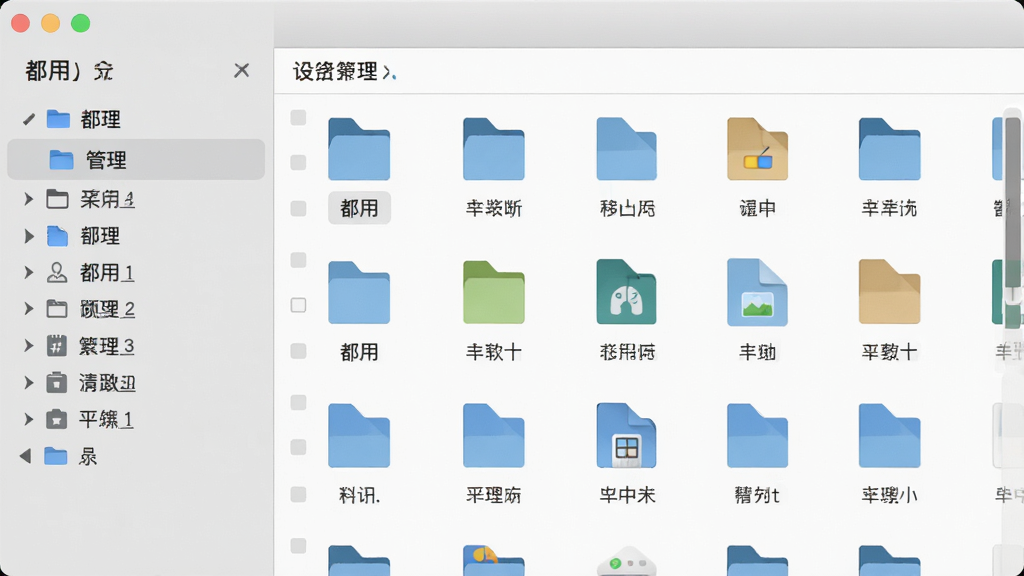Click the outlined folder icon beside 颐理2
This screenshot has width=1024, height=576.
tap(57, 308)
